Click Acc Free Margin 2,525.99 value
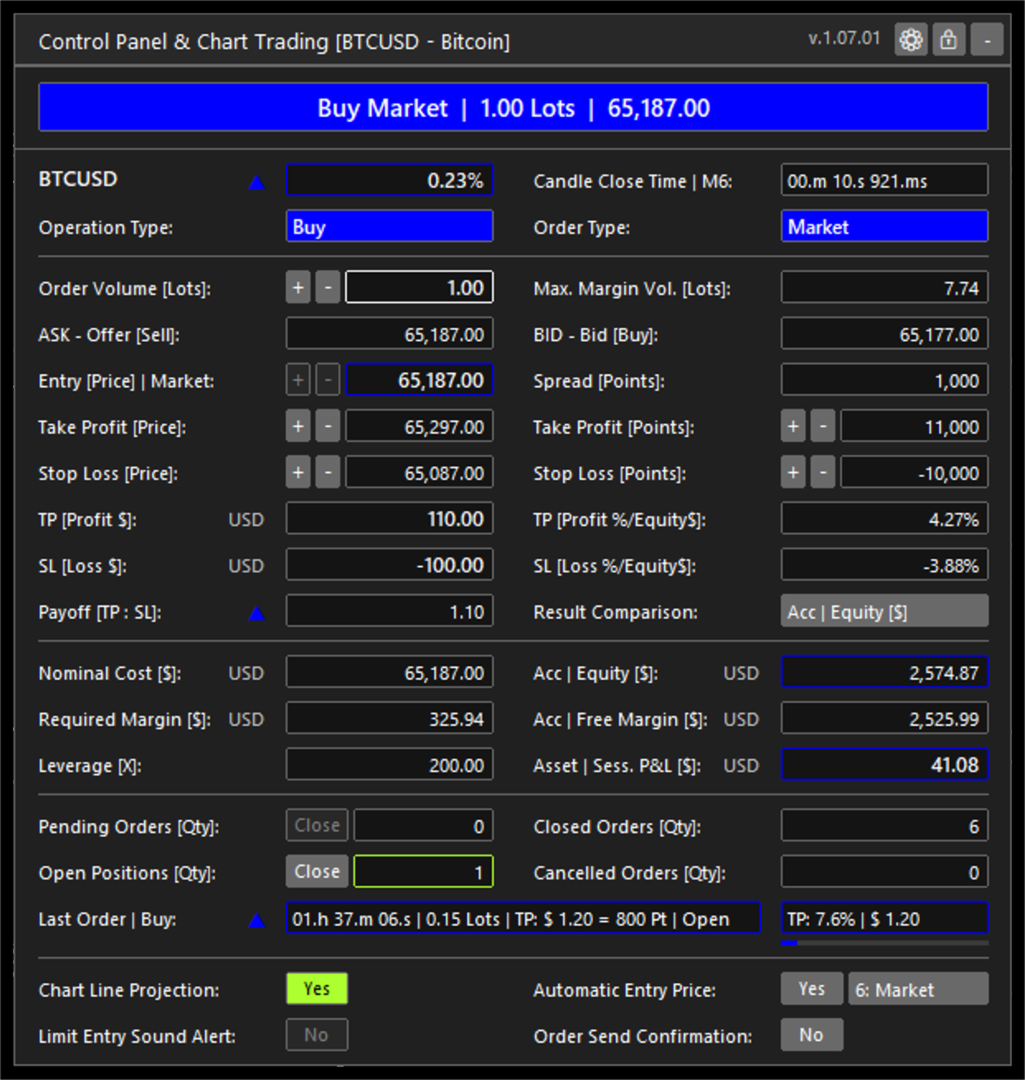The width and height of the screenshot is (1025, 1080). tap(884, 718)
